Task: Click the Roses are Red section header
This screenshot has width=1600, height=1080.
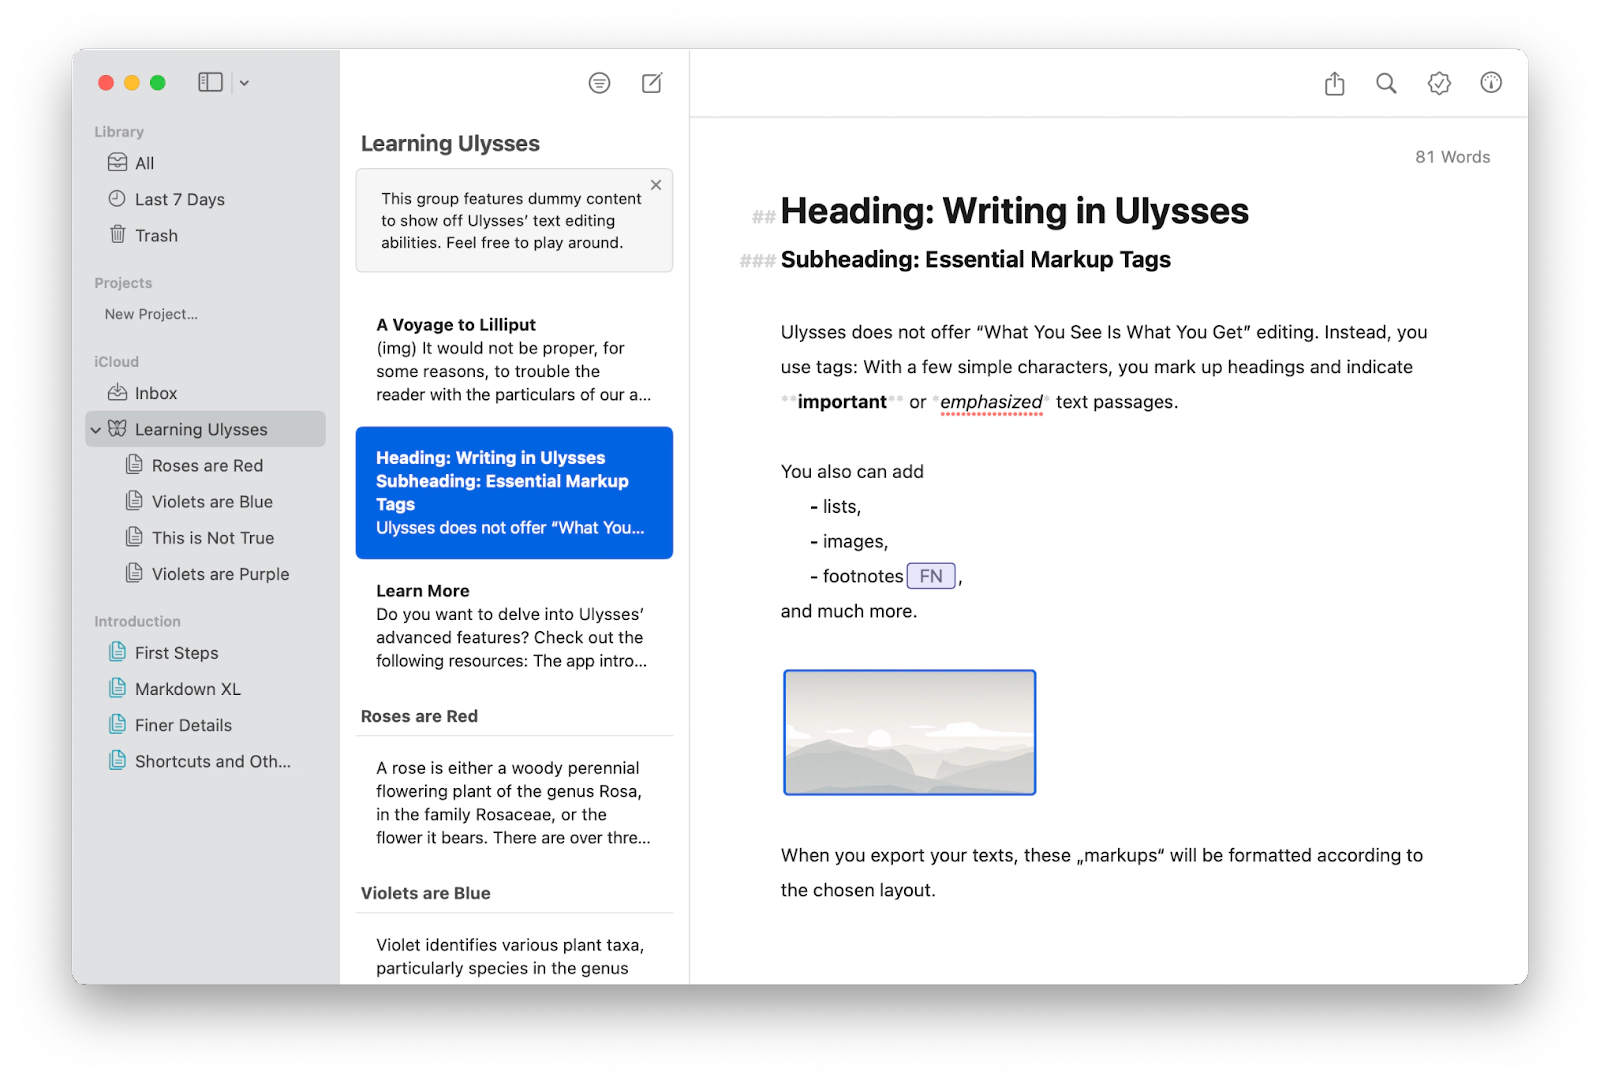Action: click(419, 716)
